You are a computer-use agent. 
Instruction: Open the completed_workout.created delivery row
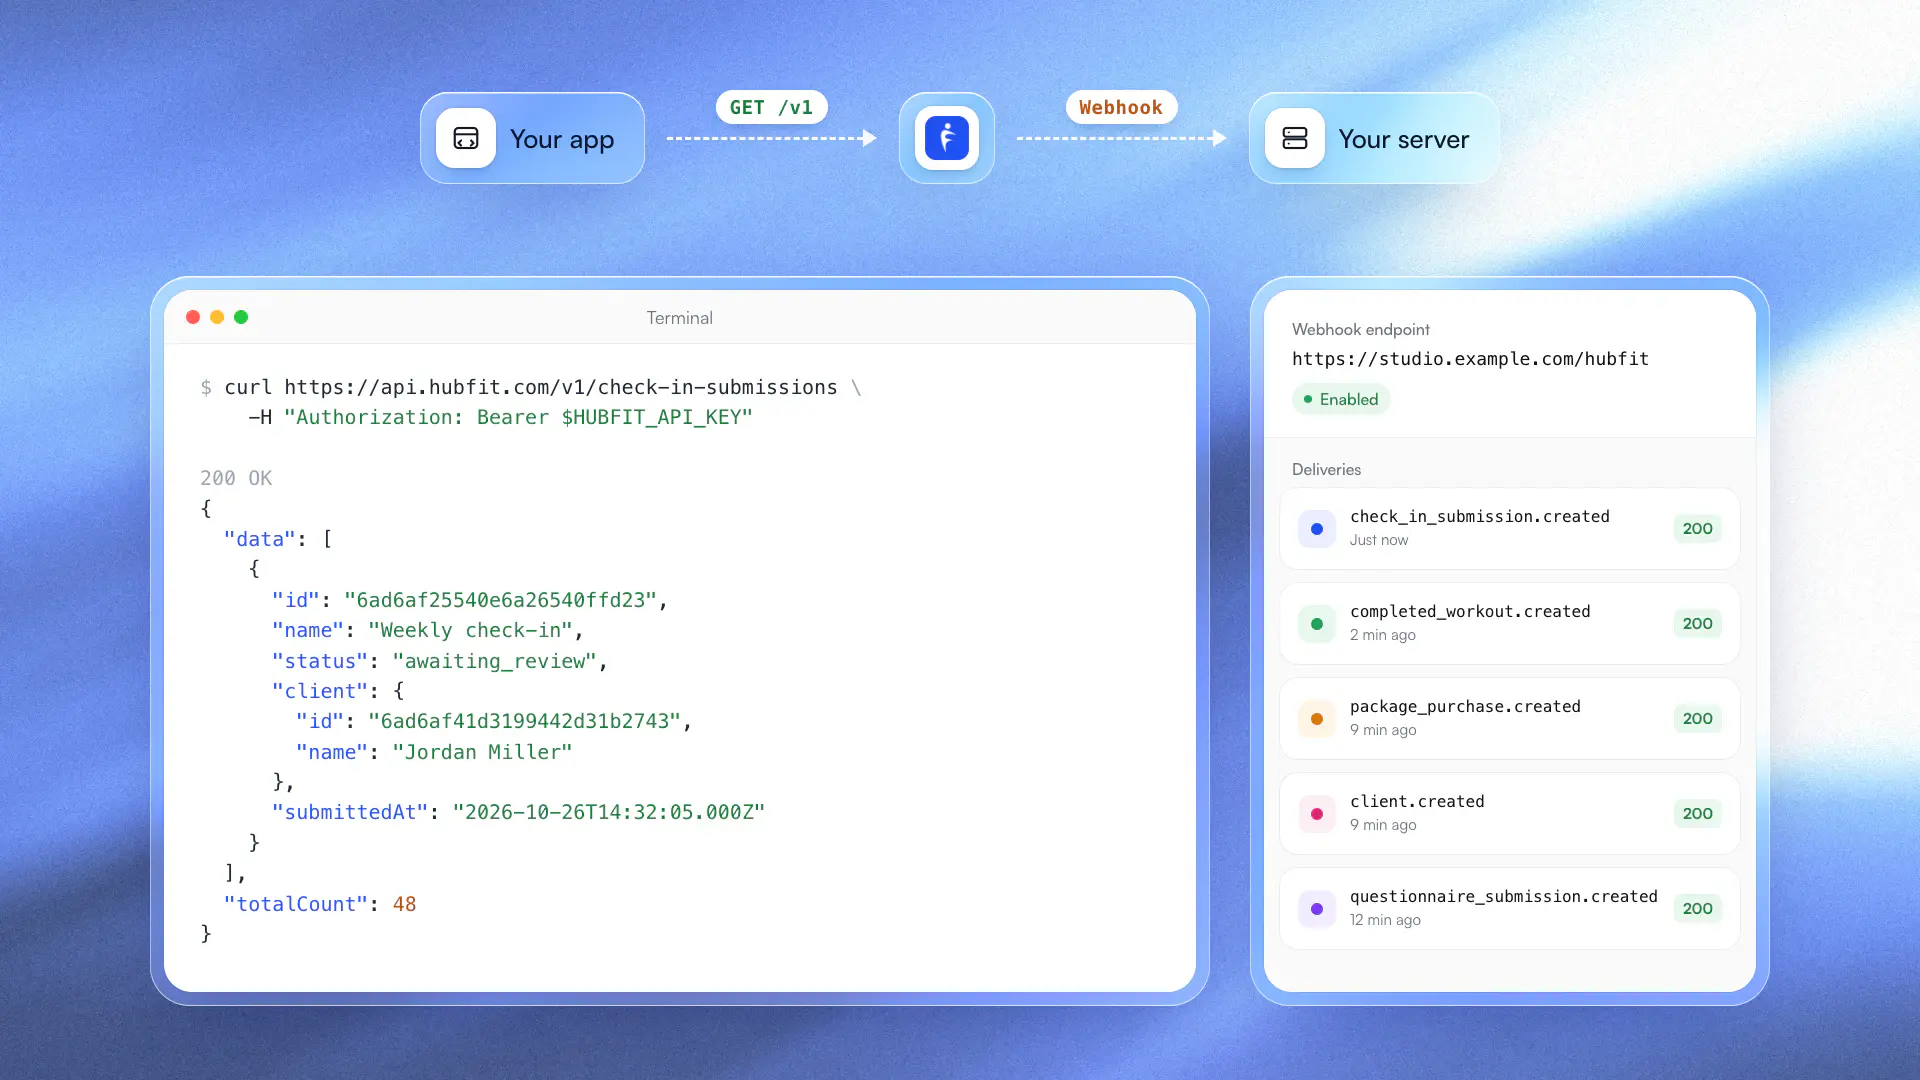click(x=1510, y=624)
